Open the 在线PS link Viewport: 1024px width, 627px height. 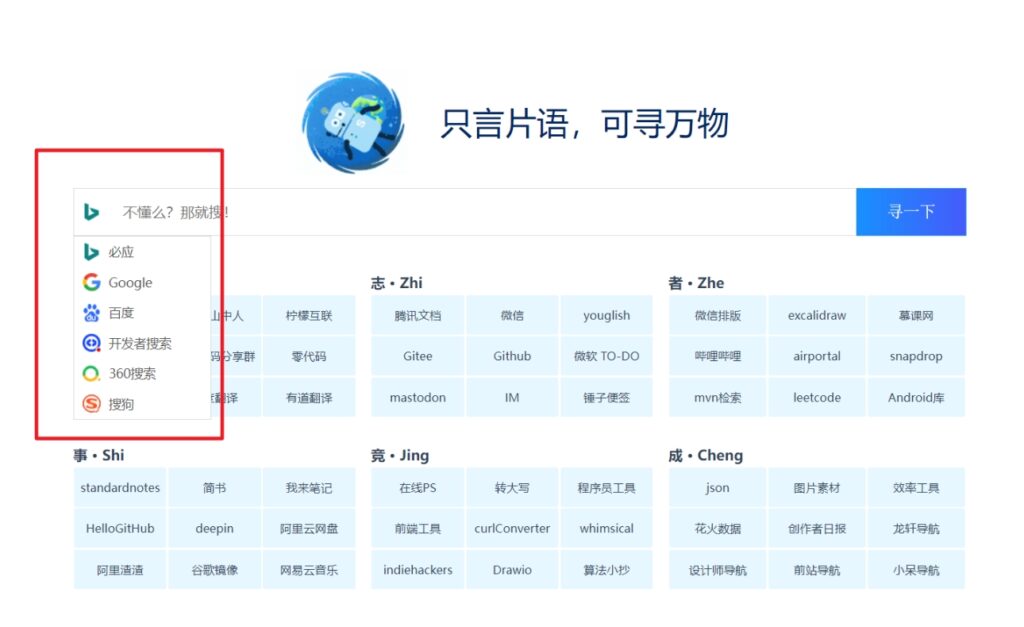point(418,487)
